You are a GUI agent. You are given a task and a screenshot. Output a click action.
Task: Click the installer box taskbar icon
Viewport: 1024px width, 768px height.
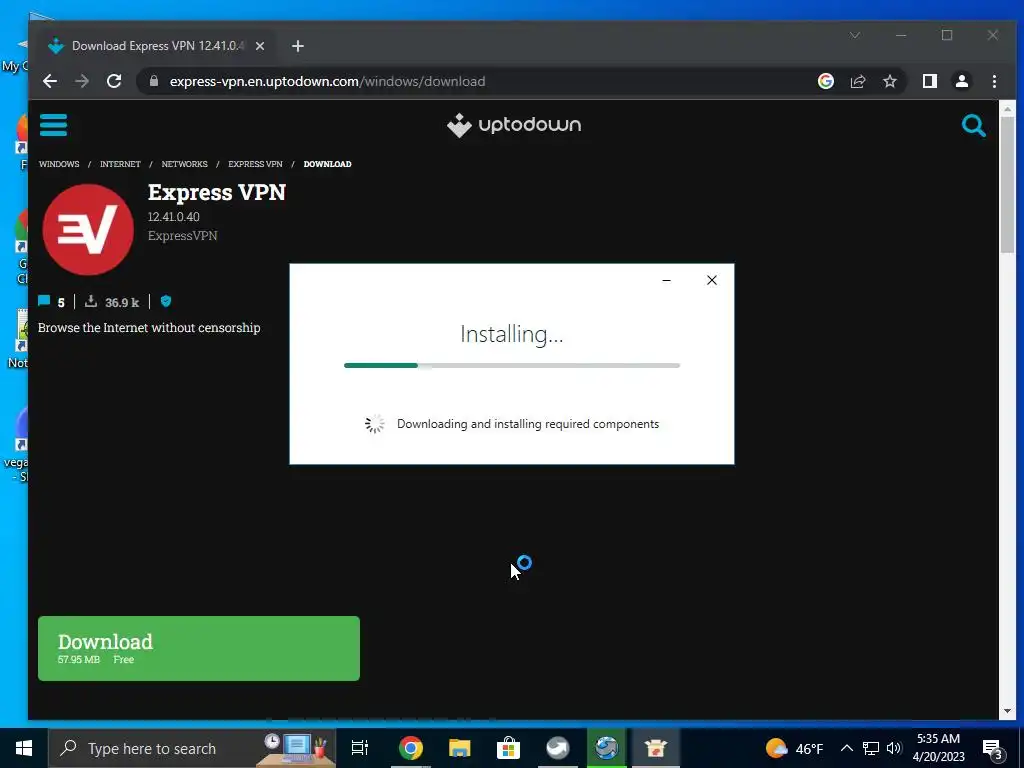tap(656, 748)
